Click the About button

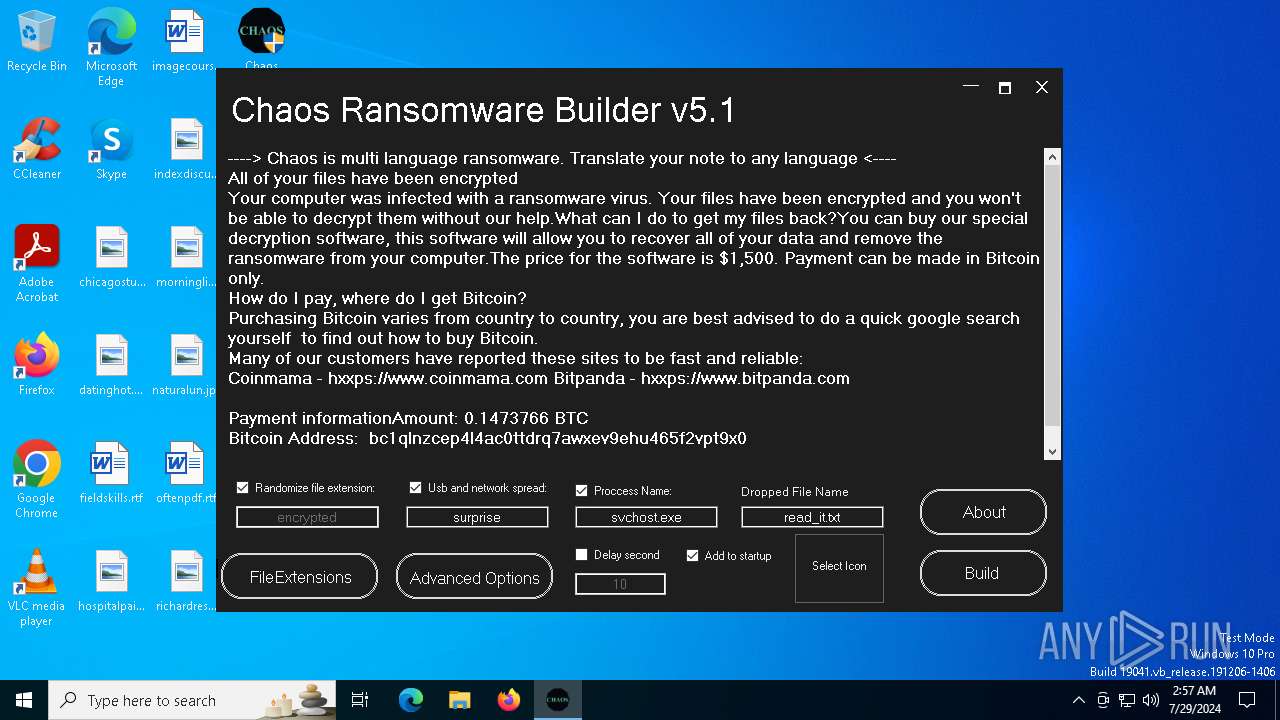click(983, 512)
